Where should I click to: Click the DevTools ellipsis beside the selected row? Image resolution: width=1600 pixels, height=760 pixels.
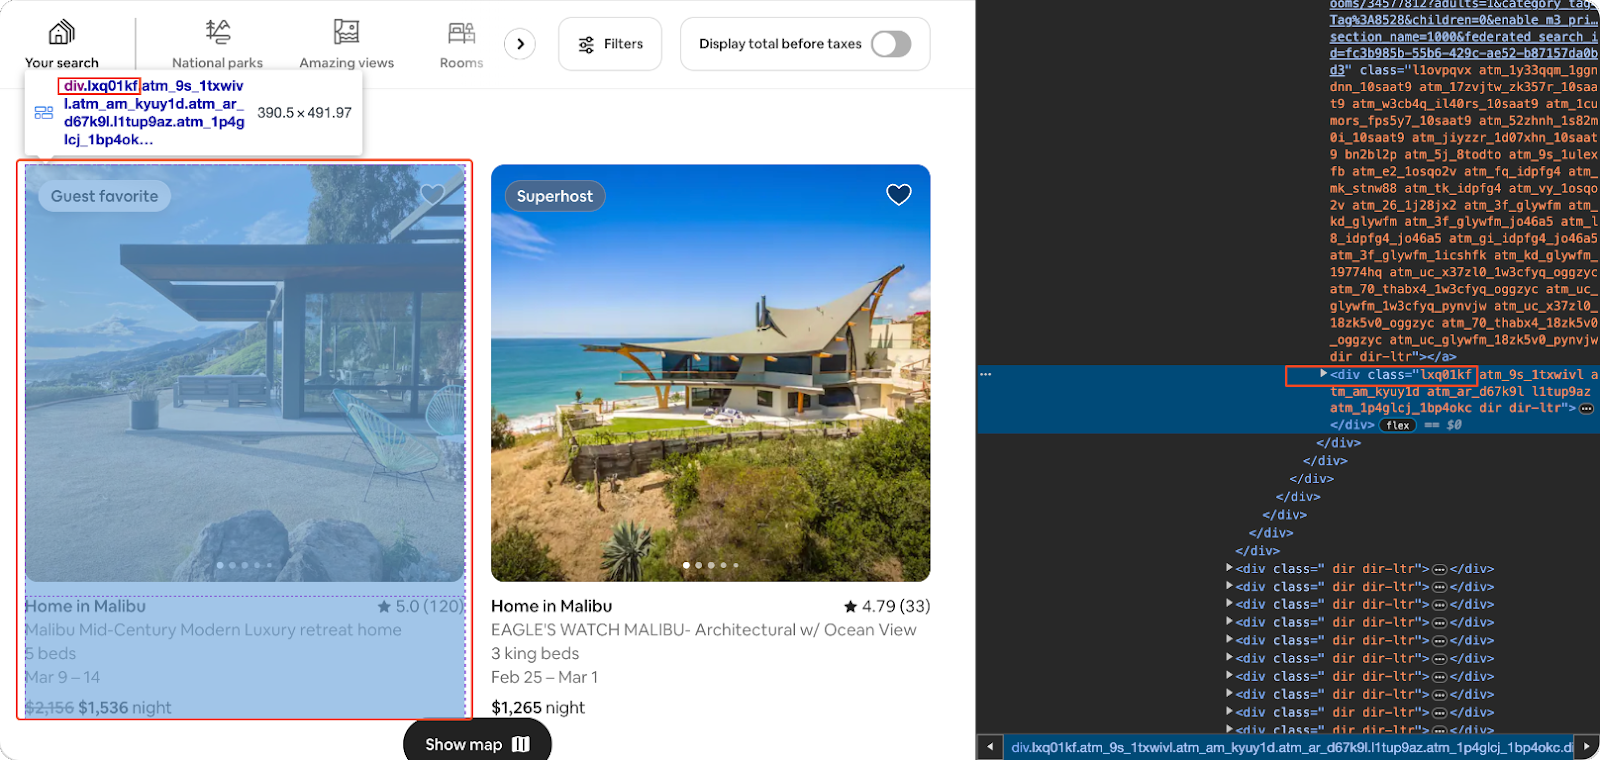point(986,374)
